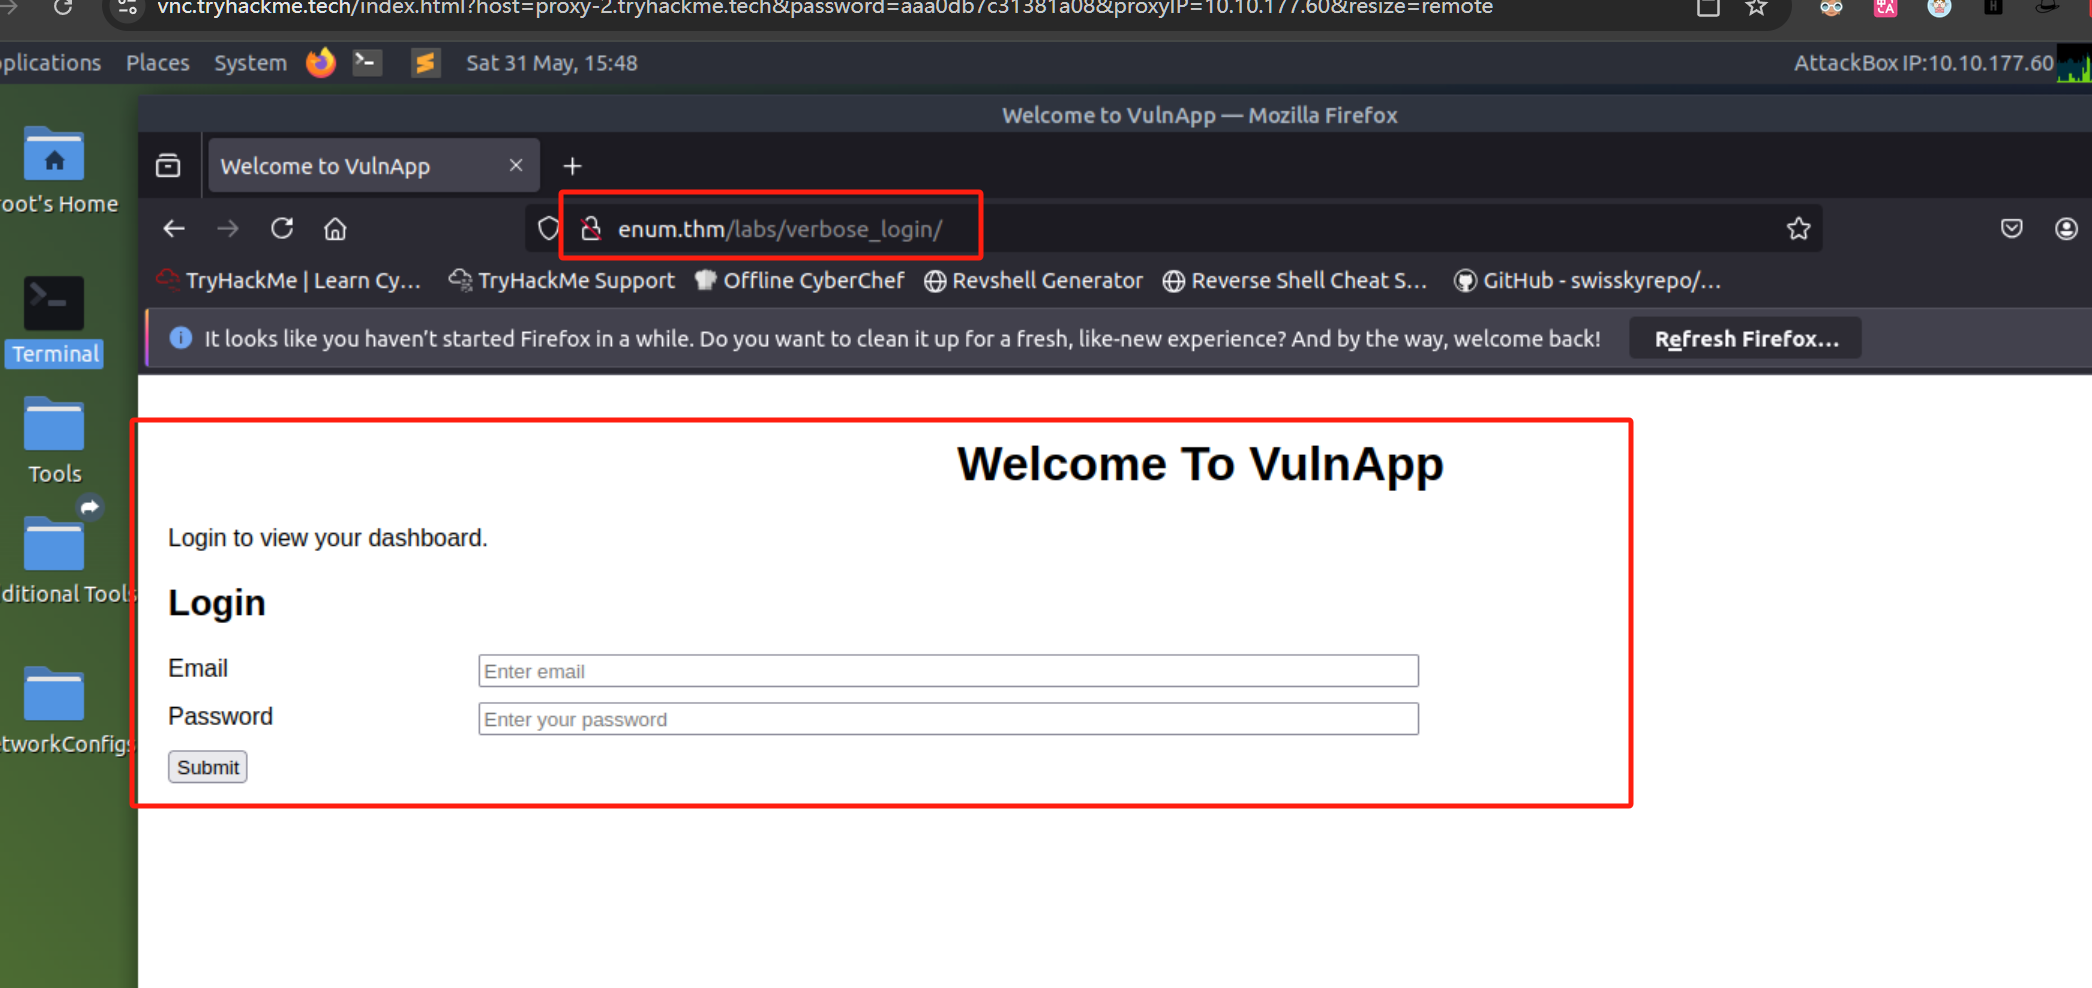Bookmark this page with the star icon
This screenshot has height=988, width=2092.
pyautogui.click(x=1799, y=229)
